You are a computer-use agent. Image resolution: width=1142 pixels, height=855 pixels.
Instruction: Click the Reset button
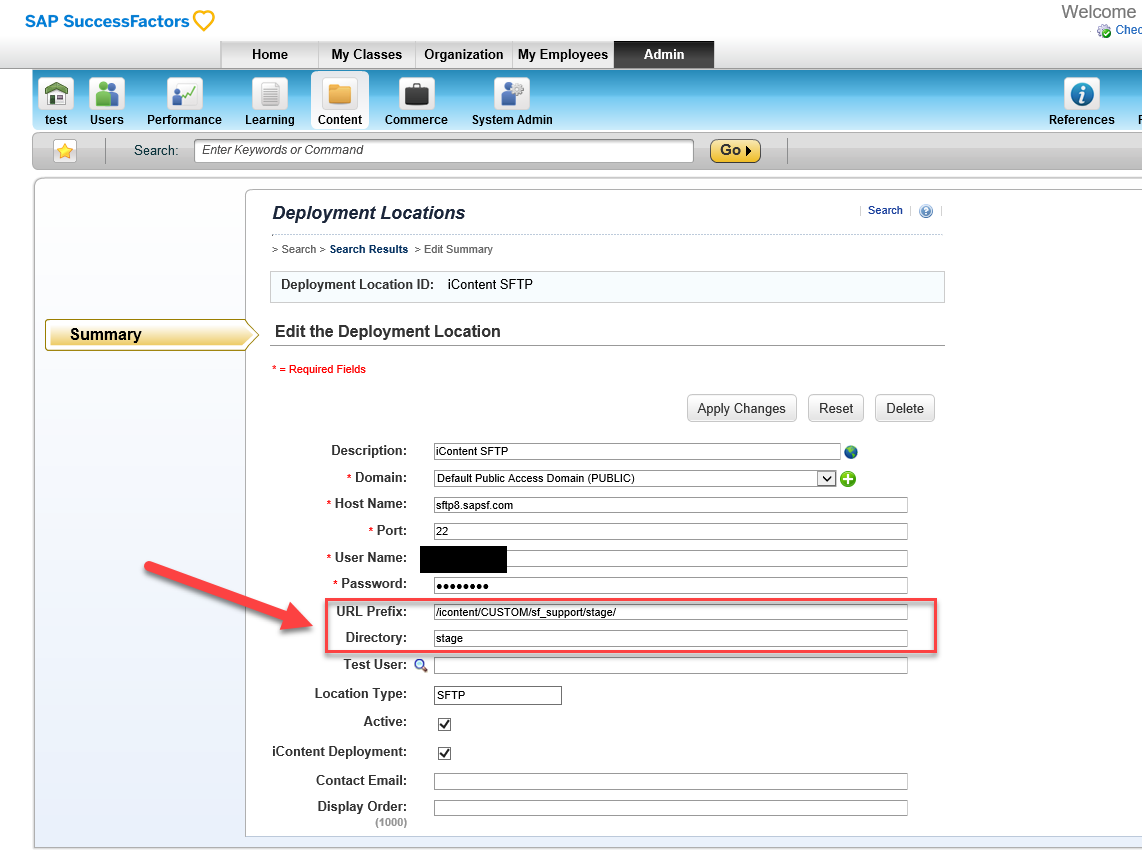tap(835, 409)
